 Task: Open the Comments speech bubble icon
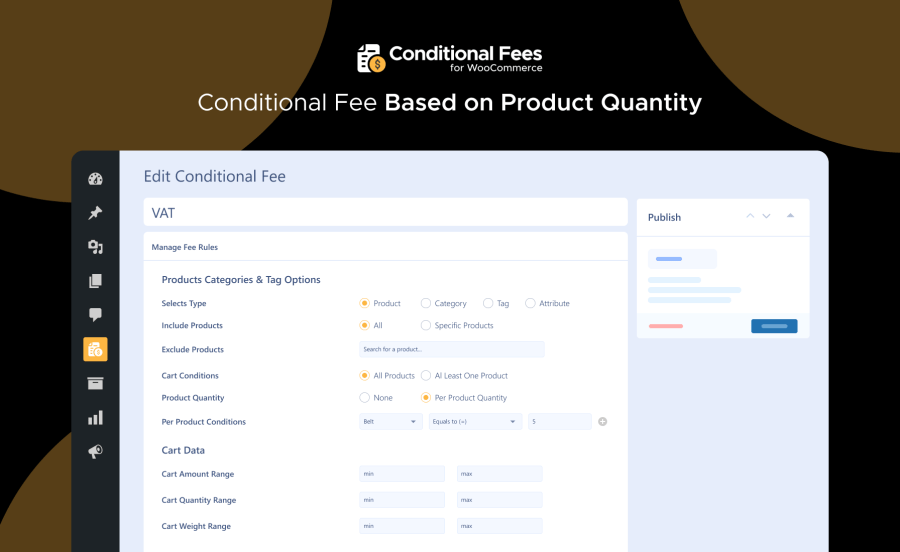95,315
